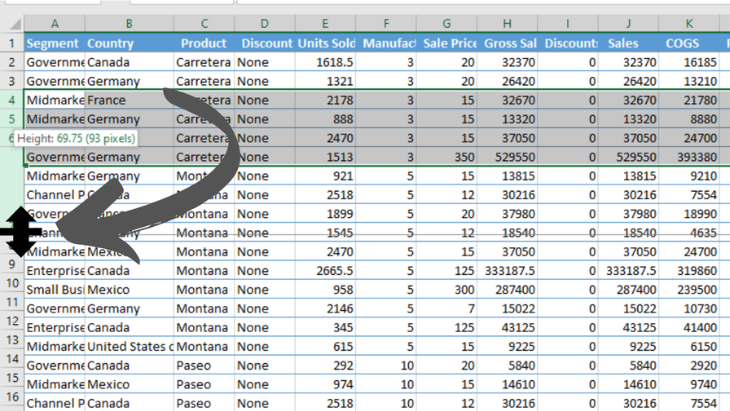Click the Manufacturing header cell in column F
The width and height of the screenshot is (730, 411).
pos(386,43)
